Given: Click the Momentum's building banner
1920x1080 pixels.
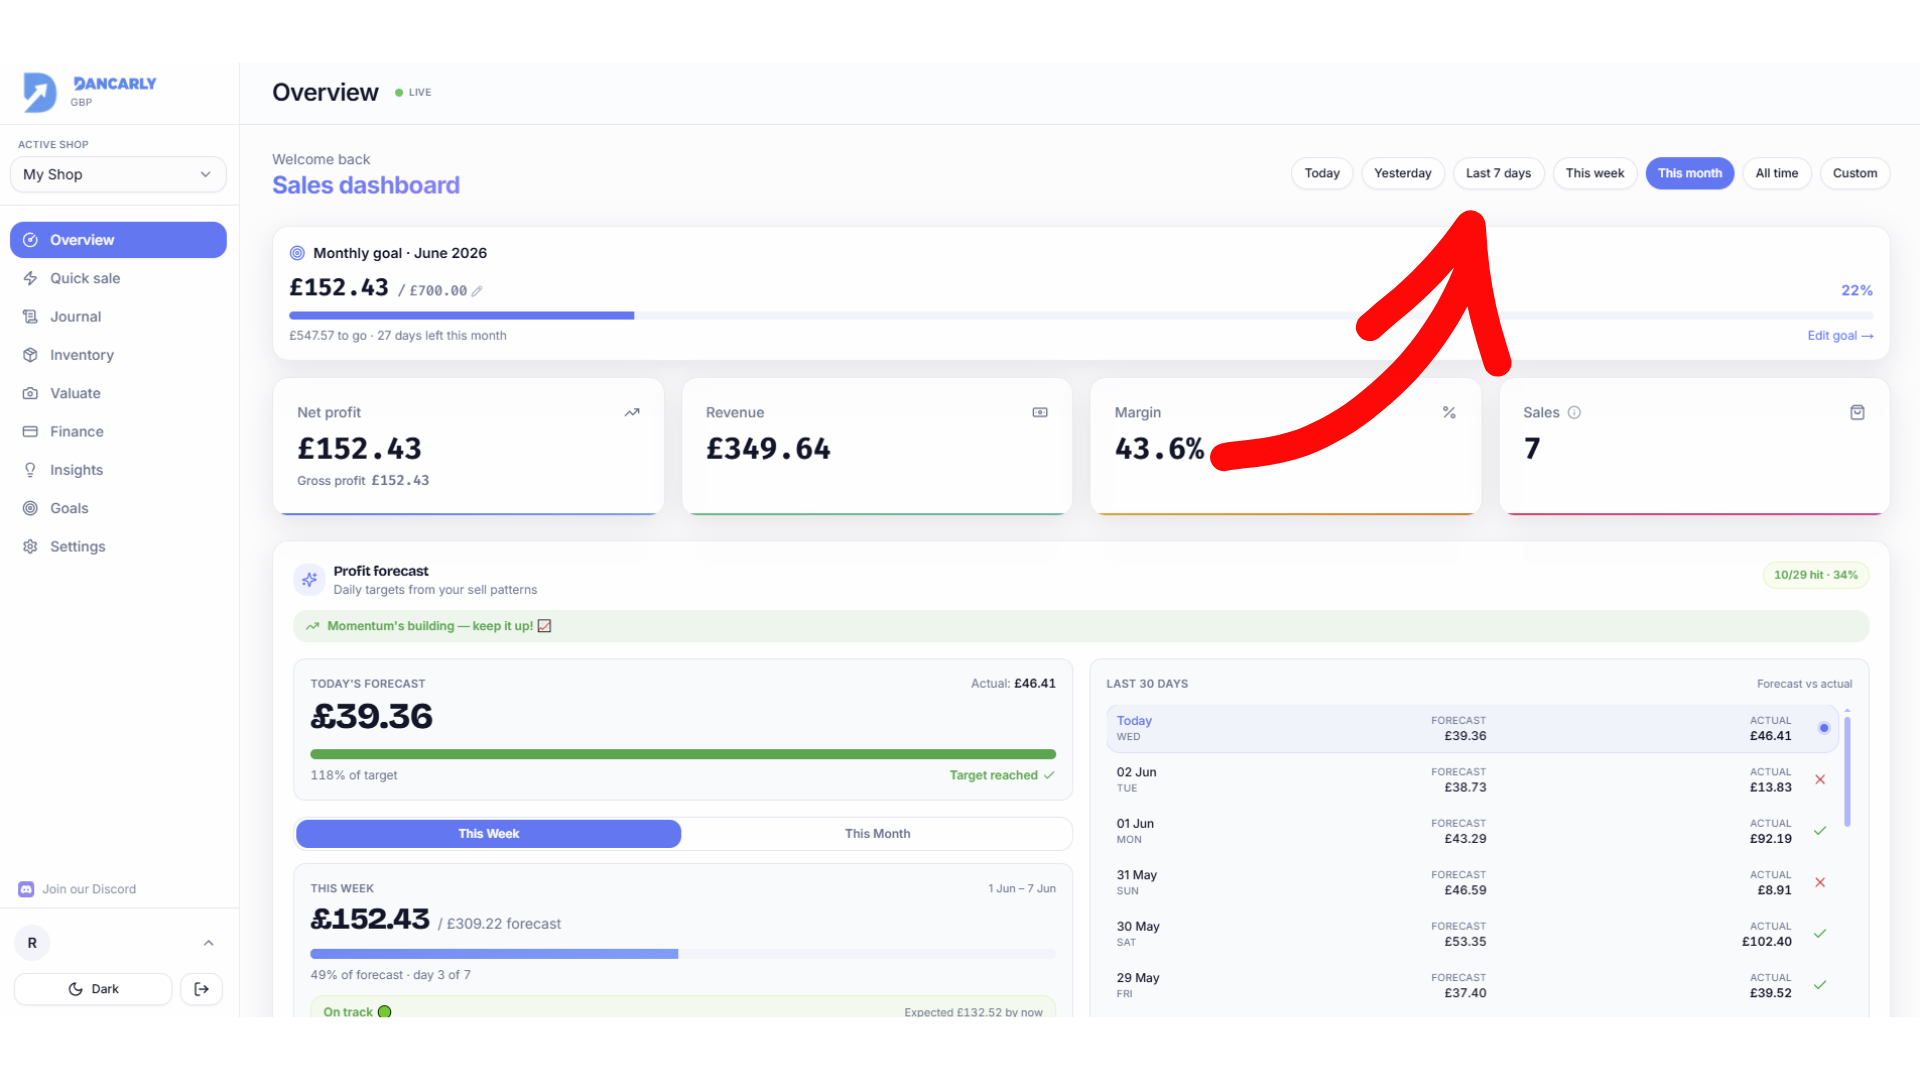Looking at the screenshot, I should pyautogui.click(x=1081, y=626).
